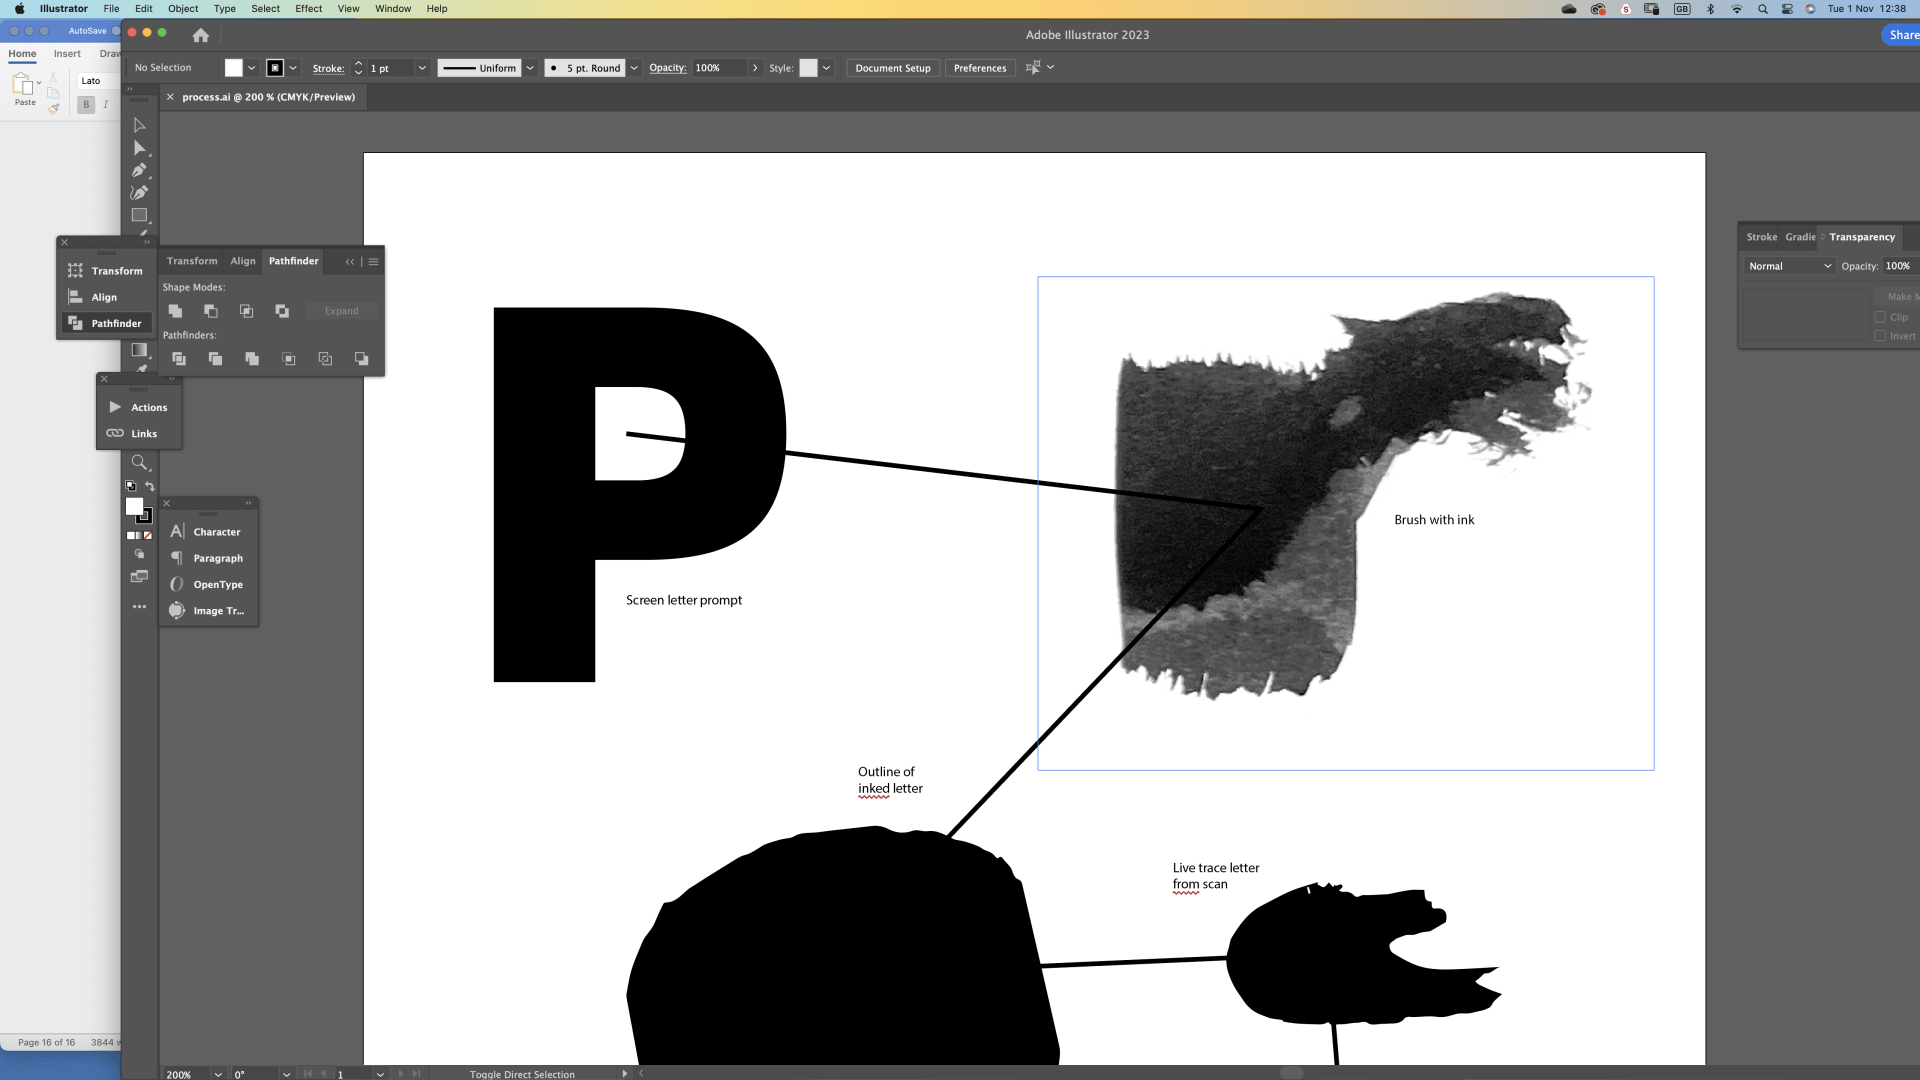Click the Divide pathfinder icon

pyautogui.click(x=179, y=359)
